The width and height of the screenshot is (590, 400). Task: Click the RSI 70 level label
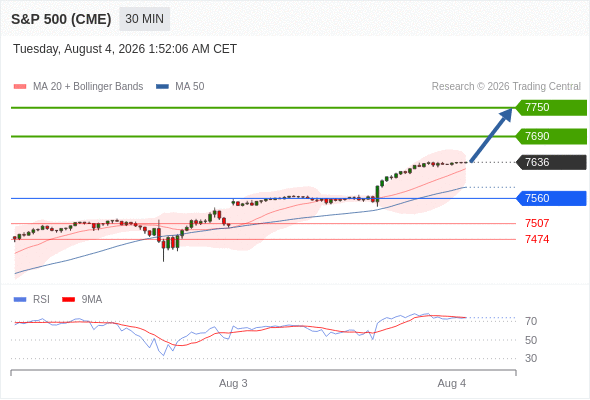tap(531, 321)
